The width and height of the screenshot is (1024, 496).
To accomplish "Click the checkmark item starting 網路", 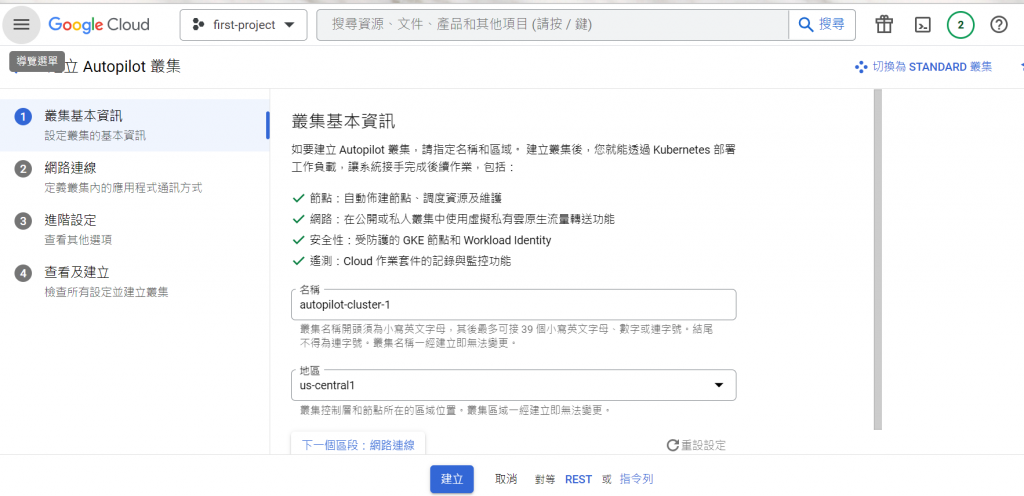I will pos(453,219).
